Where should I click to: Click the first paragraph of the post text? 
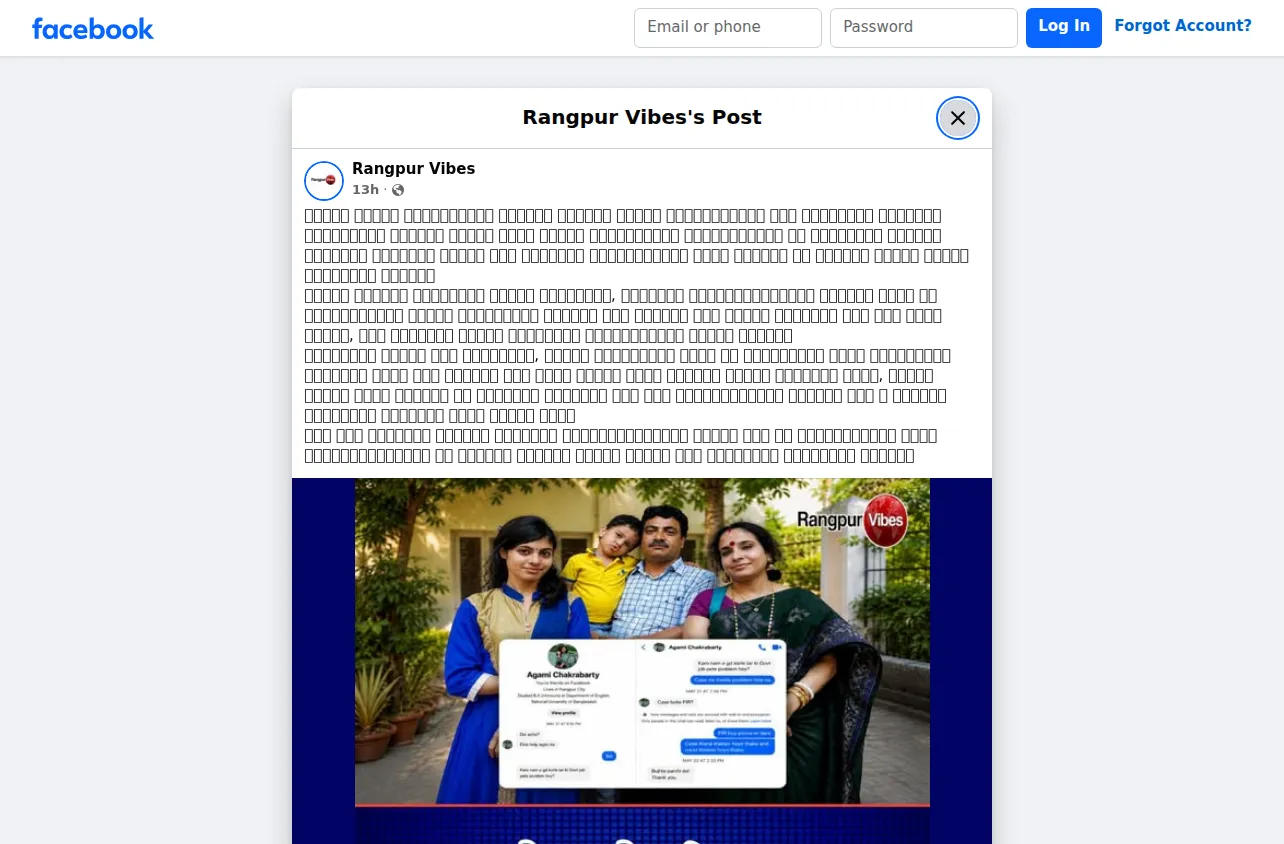637,246
